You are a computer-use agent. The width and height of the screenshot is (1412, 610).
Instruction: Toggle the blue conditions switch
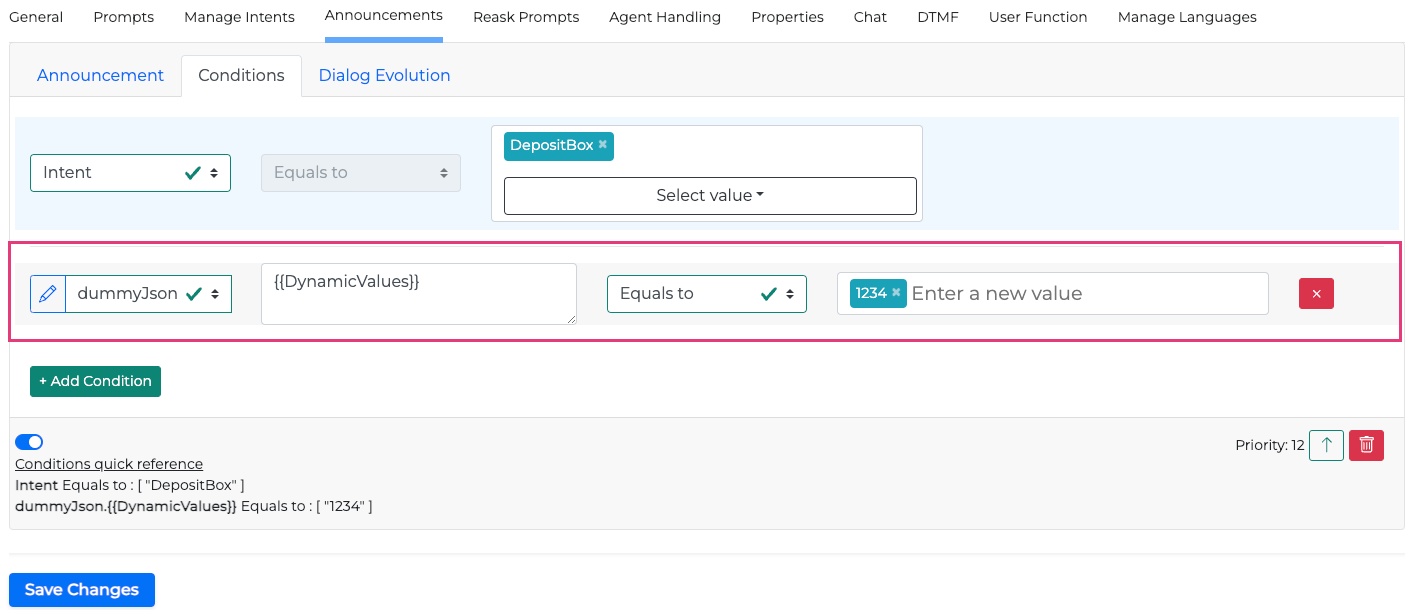pos(29,442)
